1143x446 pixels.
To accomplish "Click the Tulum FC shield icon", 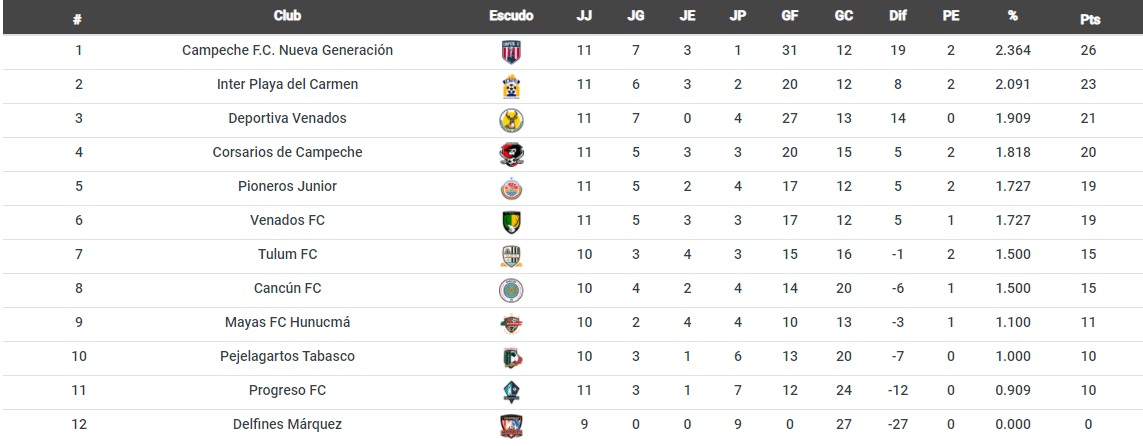I will tap(511, 256).
